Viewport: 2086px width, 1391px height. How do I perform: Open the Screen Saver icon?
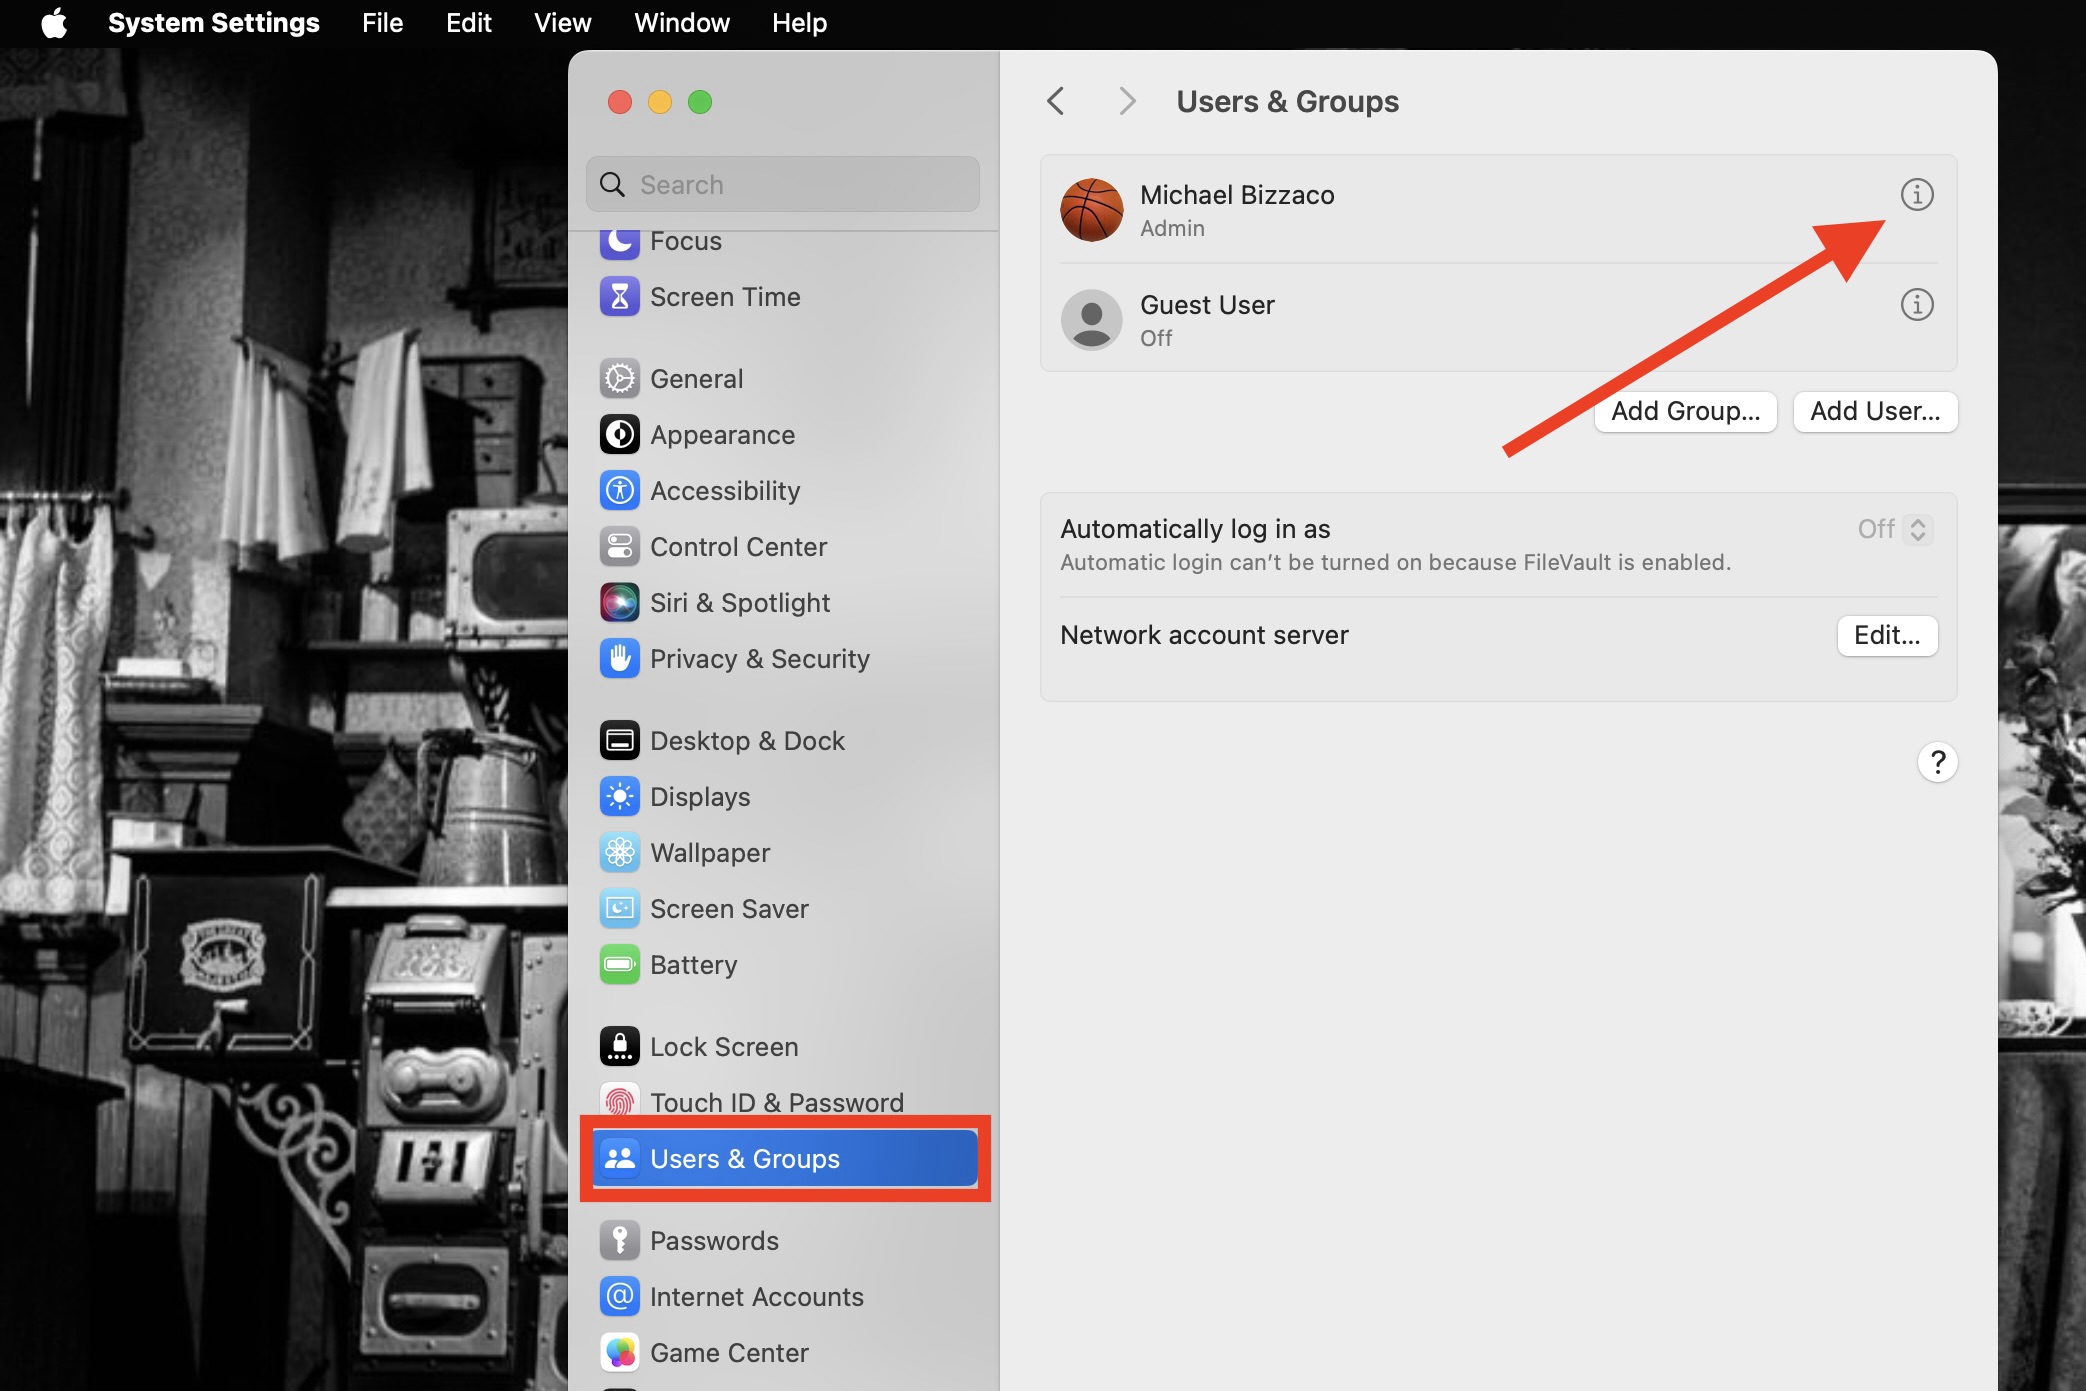(x=619, y=909)
